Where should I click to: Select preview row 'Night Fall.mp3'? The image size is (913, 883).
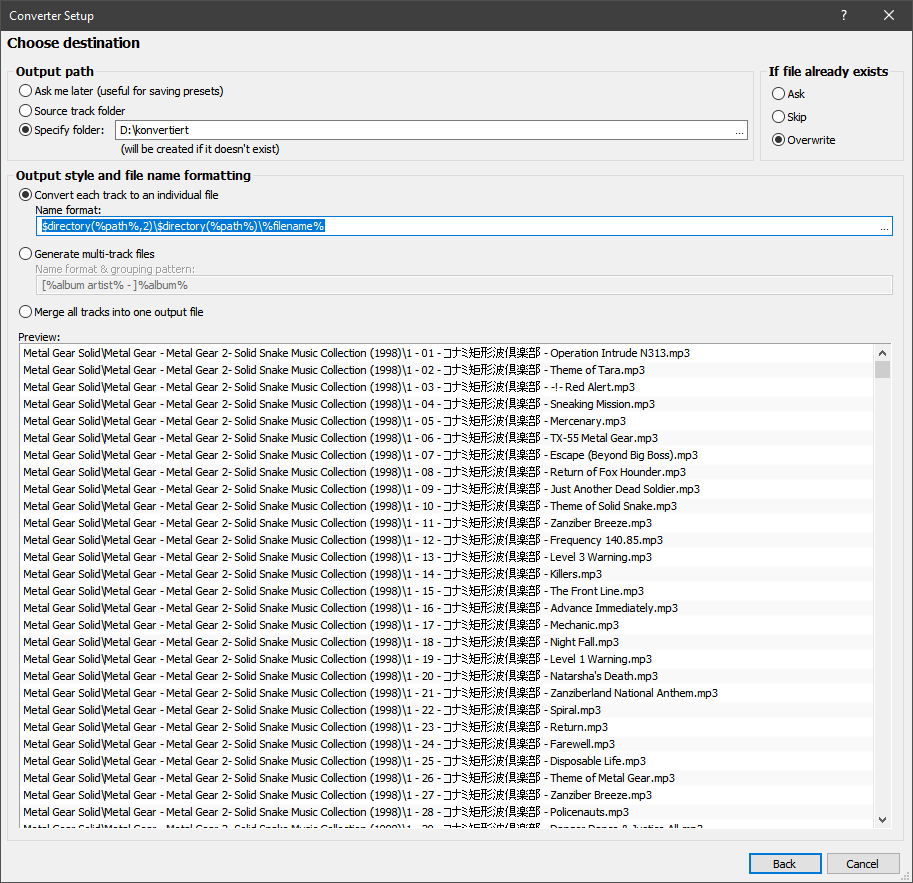point(446,642)
